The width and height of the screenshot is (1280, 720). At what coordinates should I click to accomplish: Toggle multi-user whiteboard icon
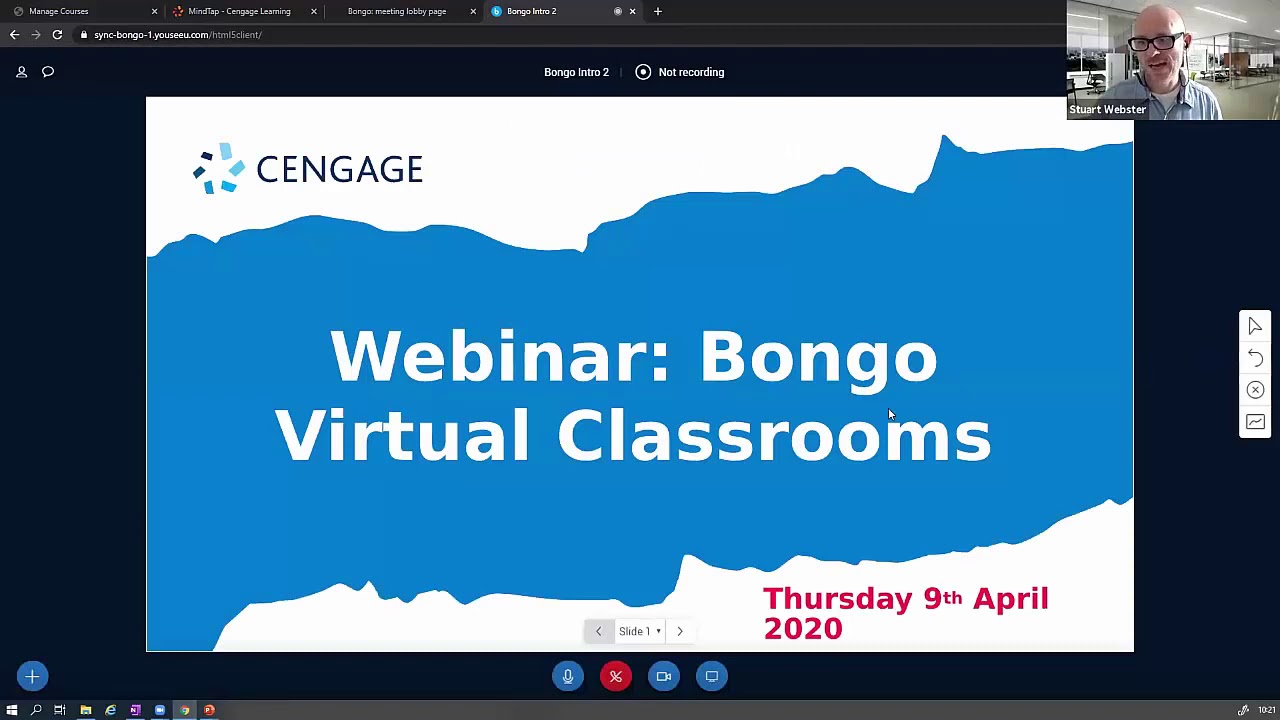[x=1255, y=422]
